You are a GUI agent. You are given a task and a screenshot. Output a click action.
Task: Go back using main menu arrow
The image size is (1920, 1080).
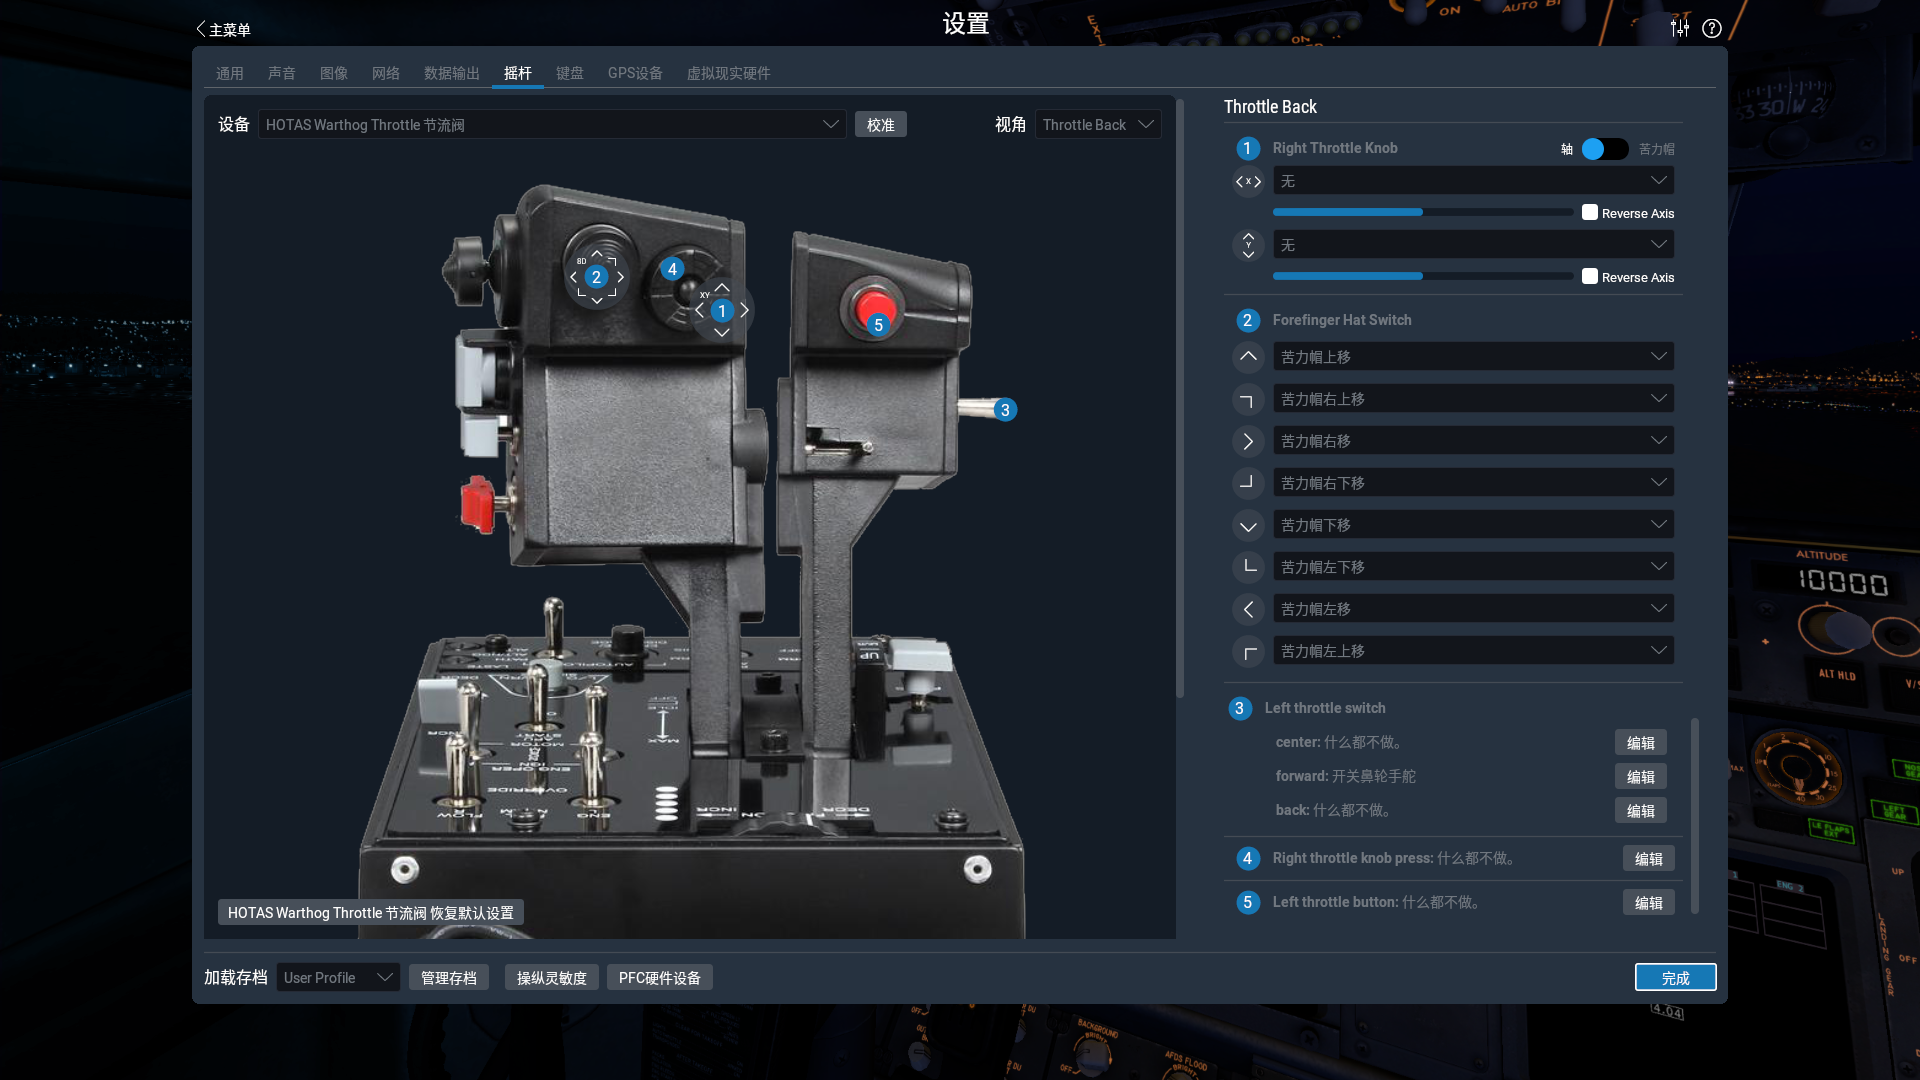tap(222, 30)
